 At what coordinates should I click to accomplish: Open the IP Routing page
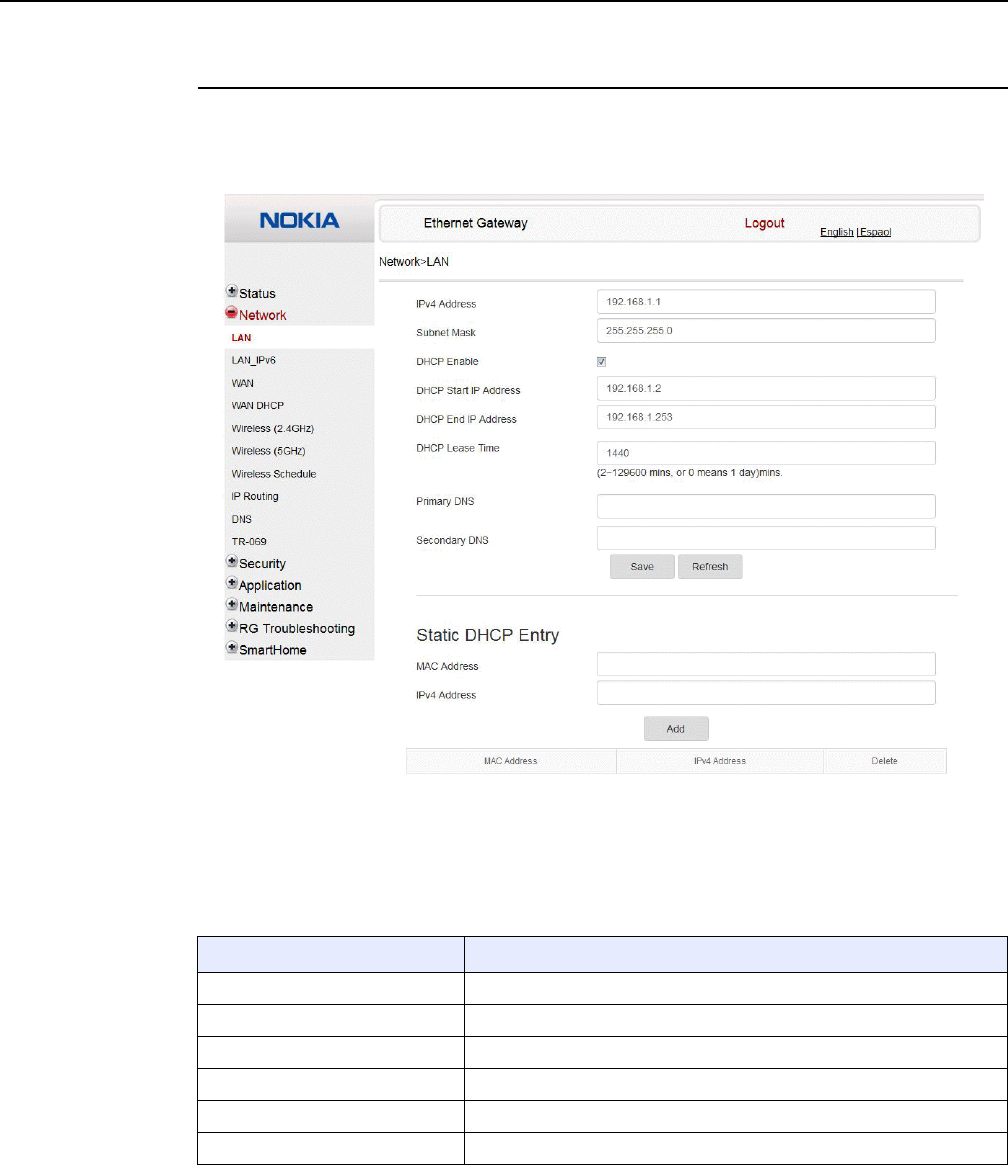[x=255, y=496]
